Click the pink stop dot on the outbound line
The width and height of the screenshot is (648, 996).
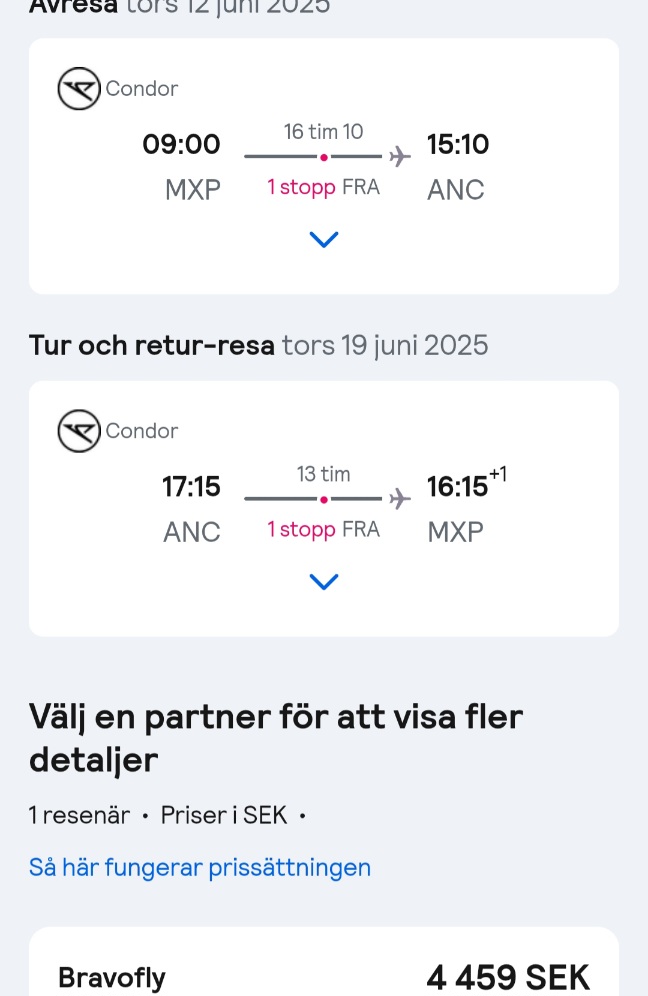pyautogui.click(x=324, y=157)
